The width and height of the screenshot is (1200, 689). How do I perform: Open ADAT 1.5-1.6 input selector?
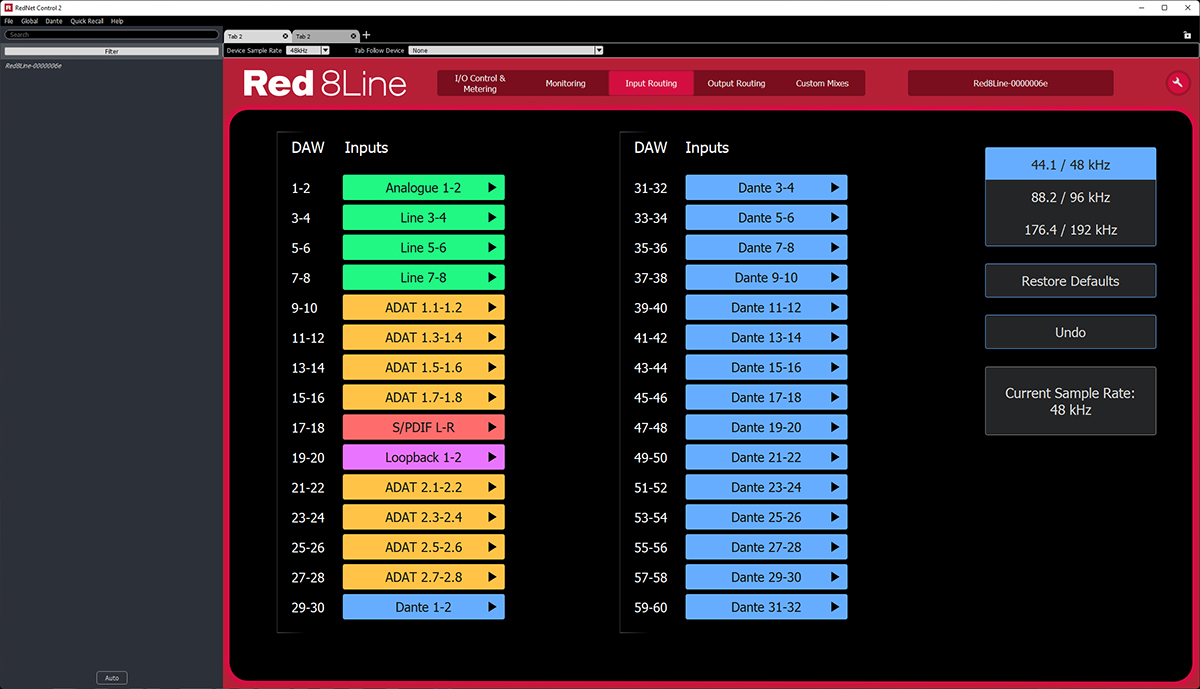(x=423, y=368)
